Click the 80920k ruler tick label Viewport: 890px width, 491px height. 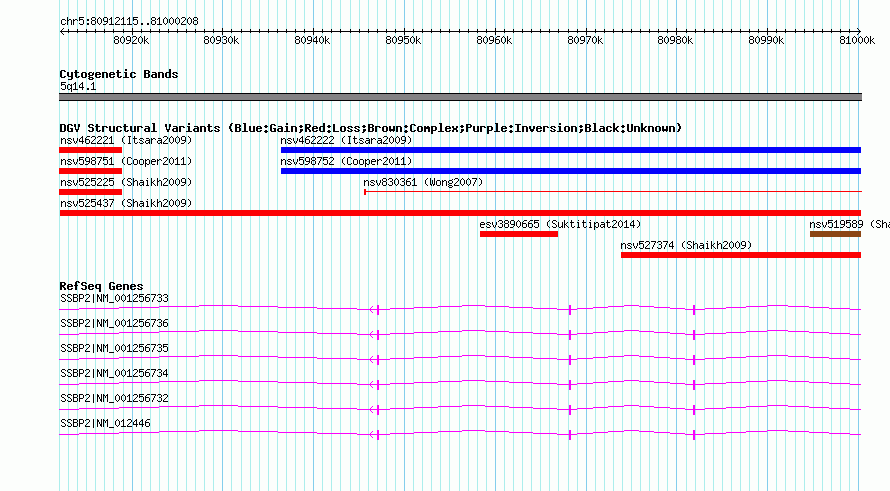coord(131,40)
